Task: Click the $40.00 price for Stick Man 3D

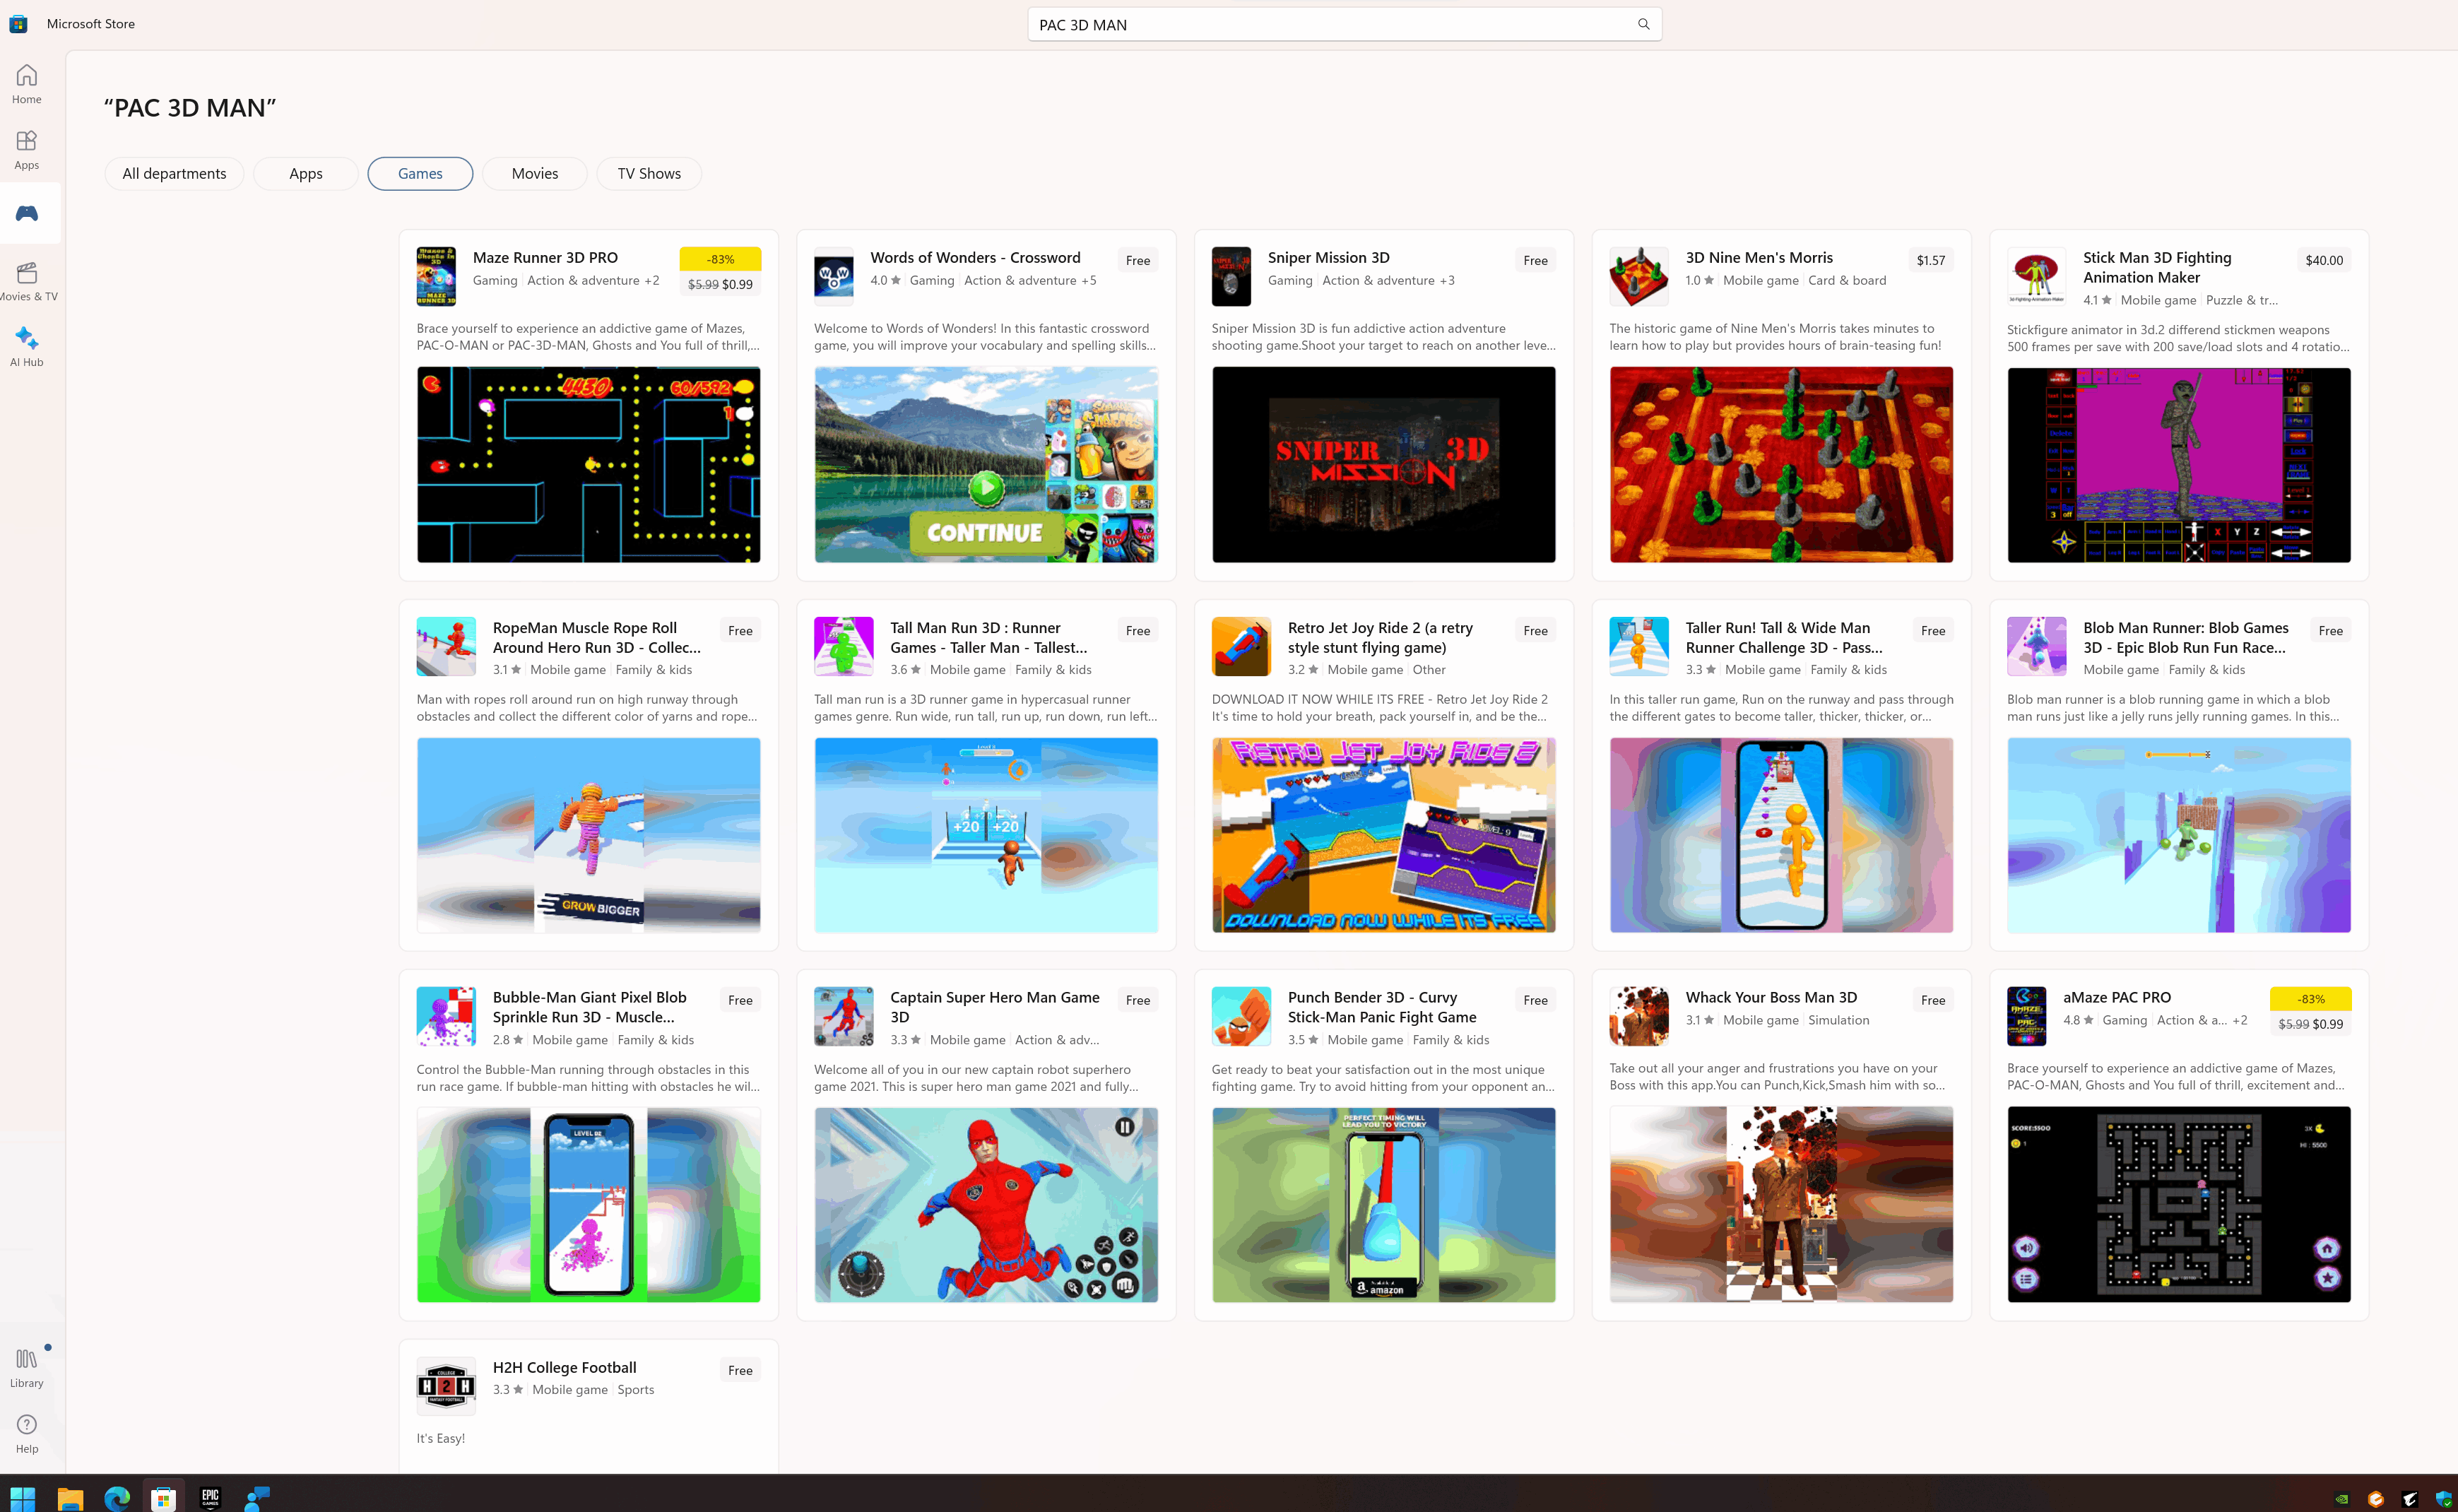Action: click(x=2323, y=260)
